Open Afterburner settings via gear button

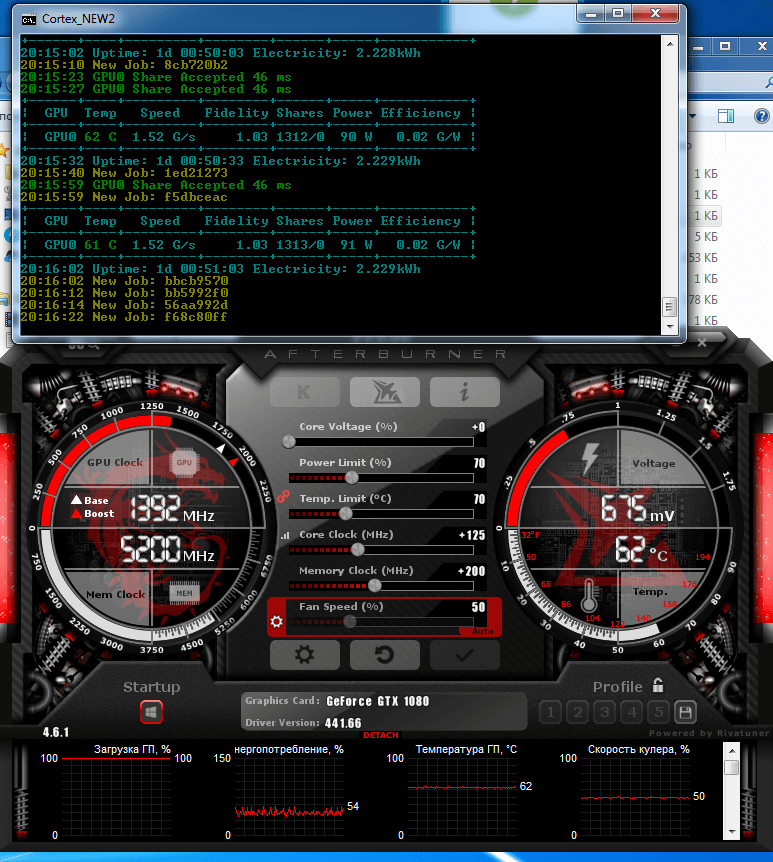[x=305, y=655]
